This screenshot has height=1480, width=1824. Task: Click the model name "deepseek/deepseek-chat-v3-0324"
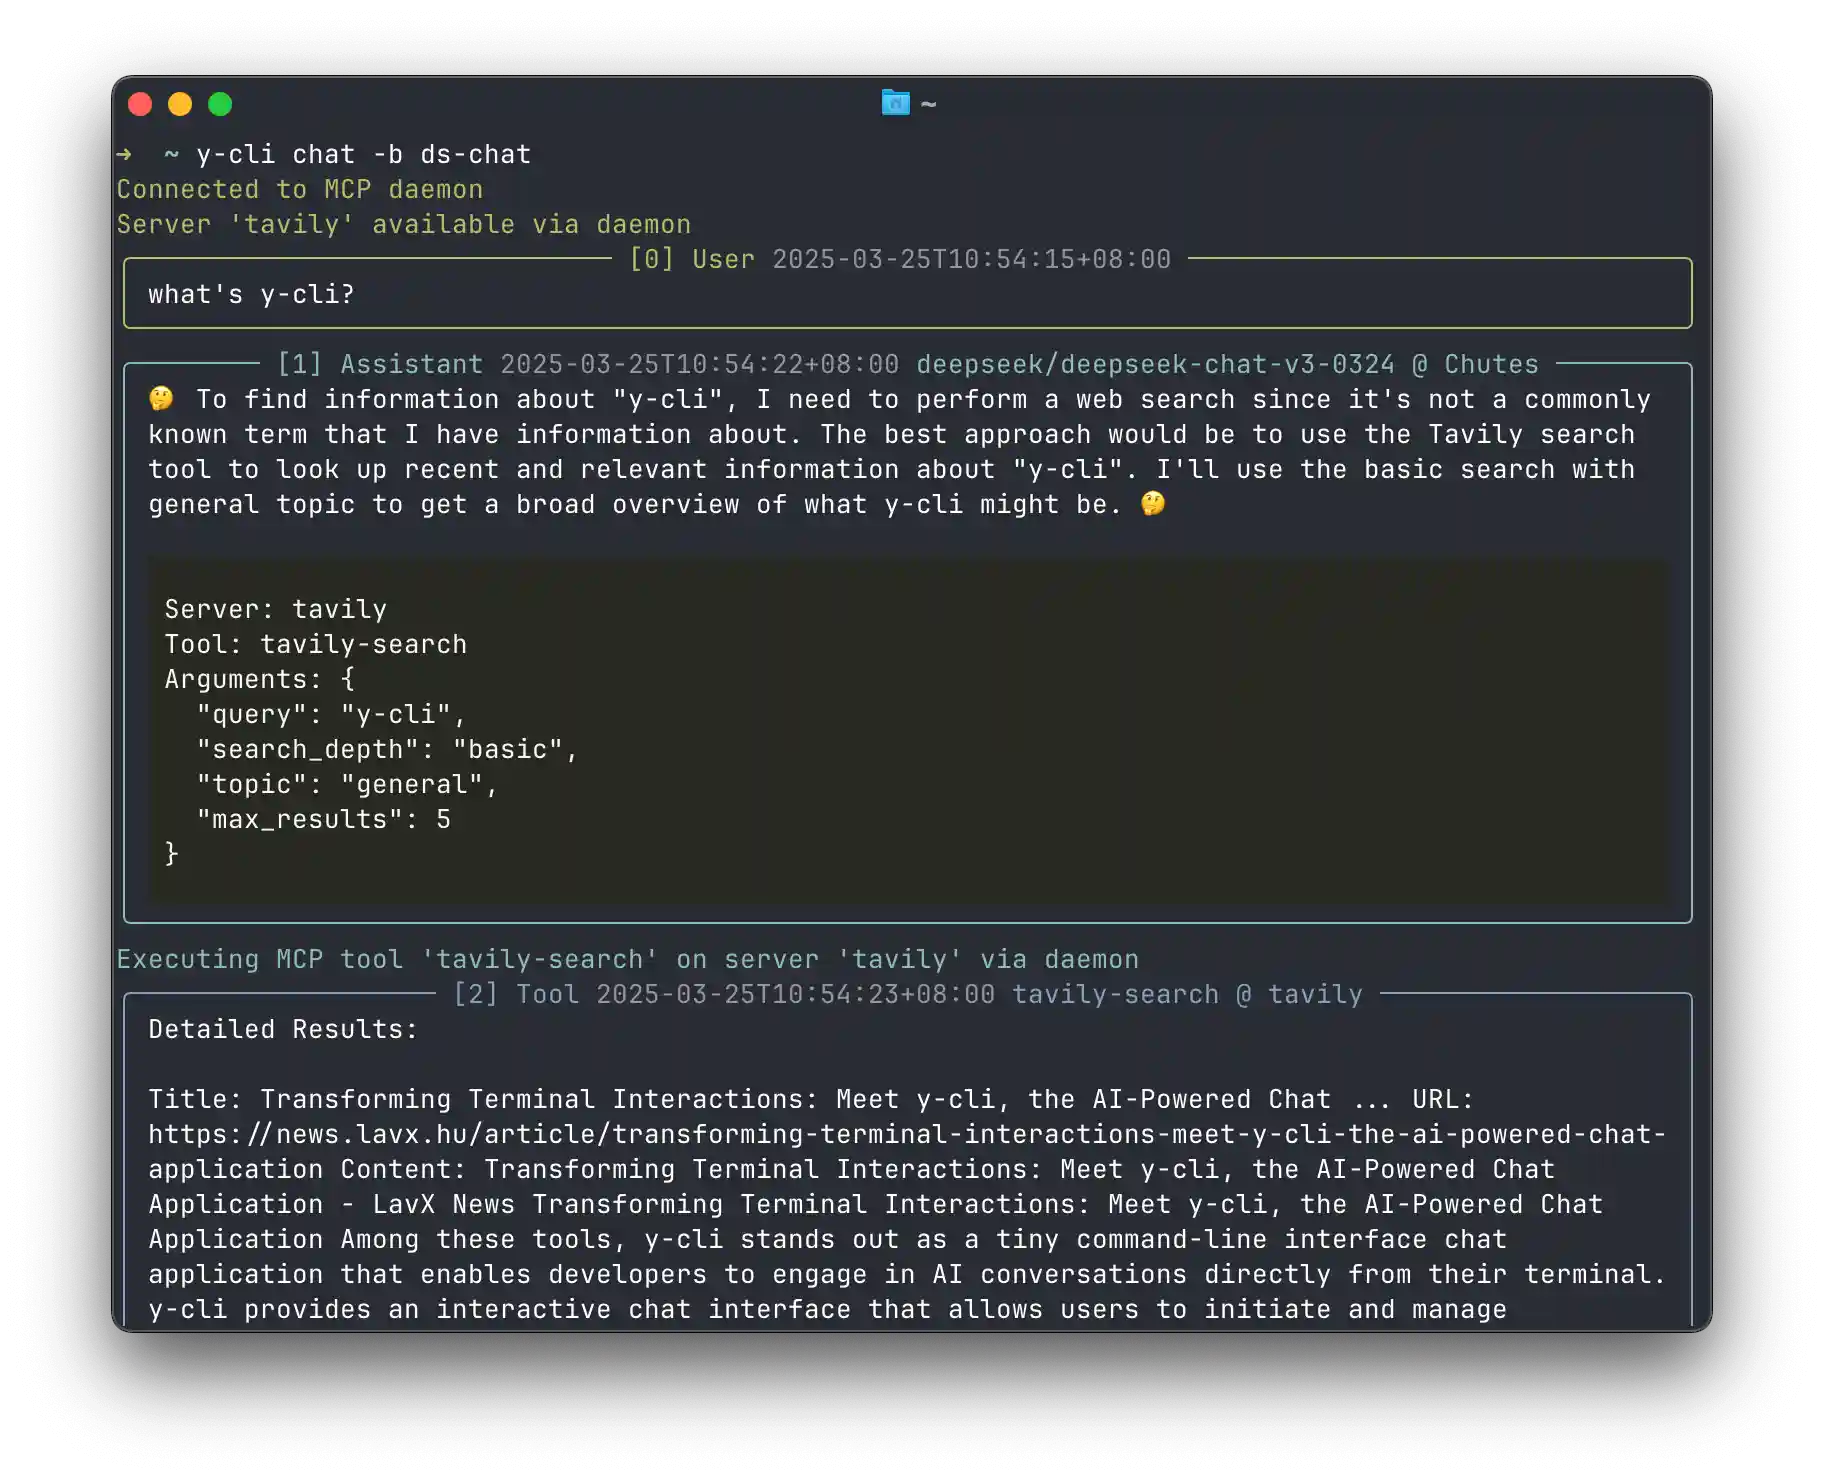click(x=1155, y=365)
